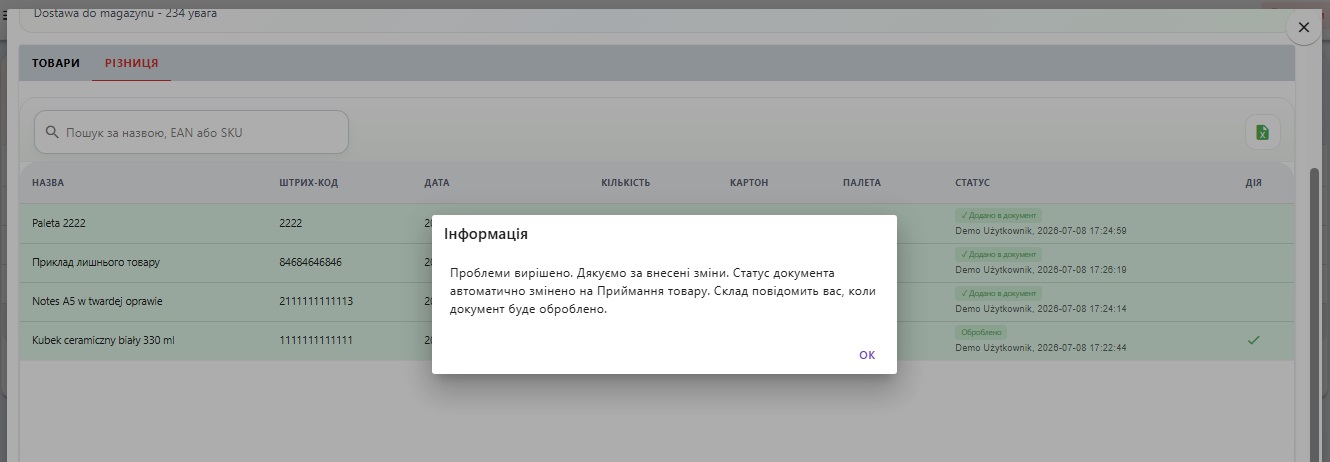Click the Інформація dialog title
1330x462 pixels.
point(486,234)
